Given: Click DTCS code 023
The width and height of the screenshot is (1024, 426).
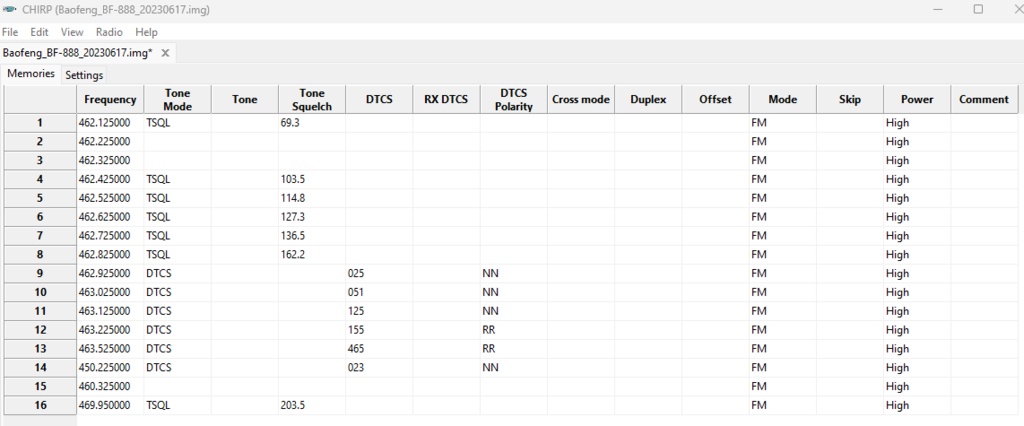Looking at the screenshot, I should [x=379, y=368].
